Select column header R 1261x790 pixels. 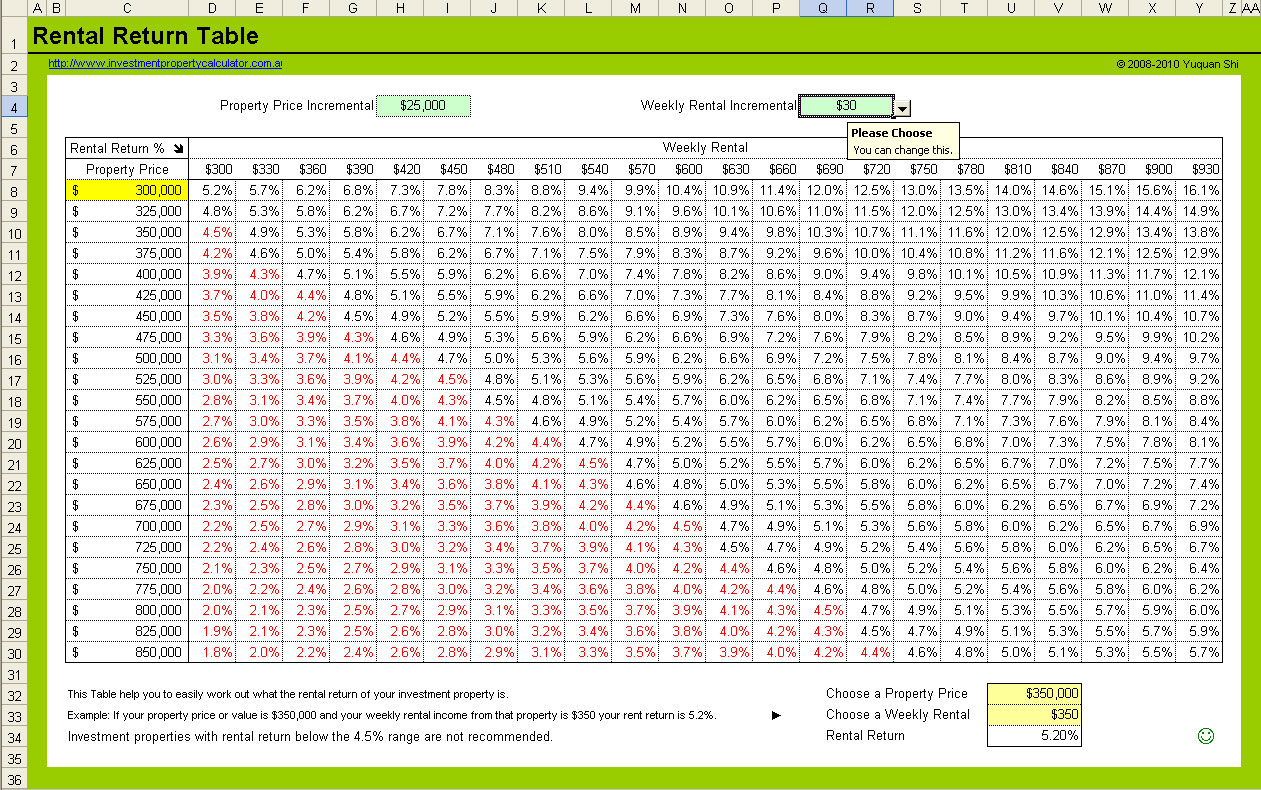click(870, 8)
